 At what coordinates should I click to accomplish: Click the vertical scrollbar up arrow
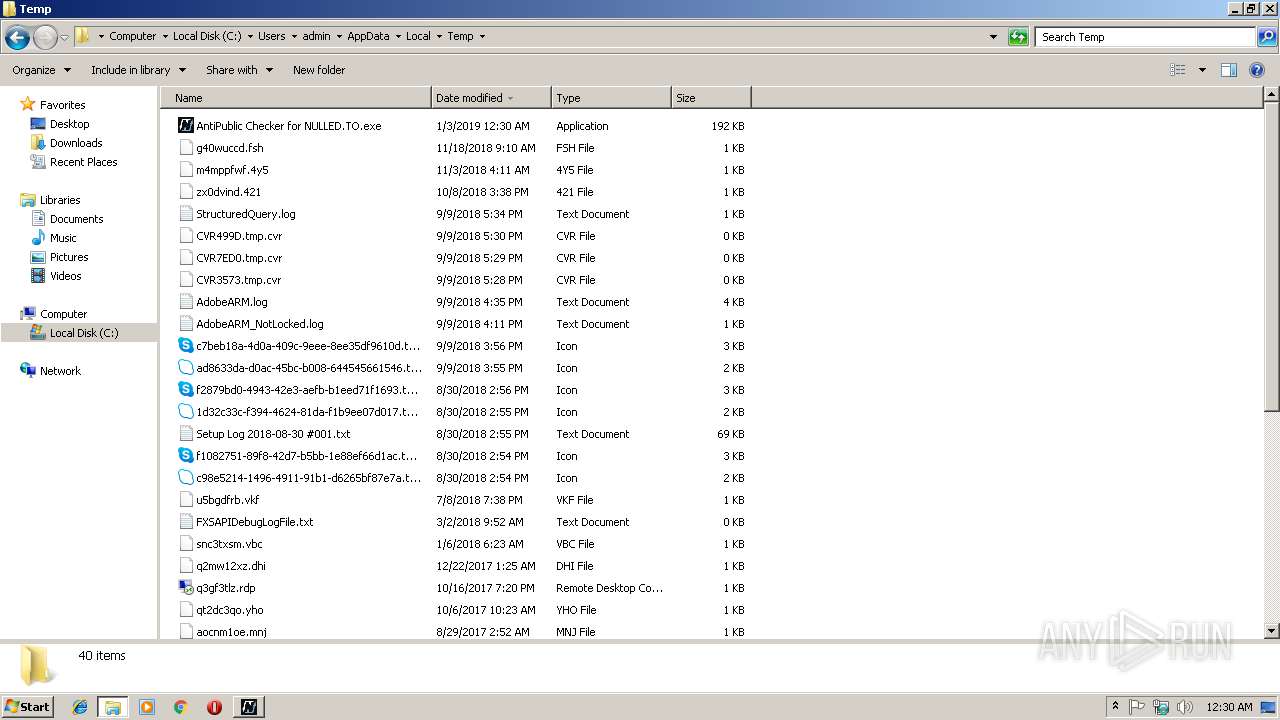(1272, 95)
